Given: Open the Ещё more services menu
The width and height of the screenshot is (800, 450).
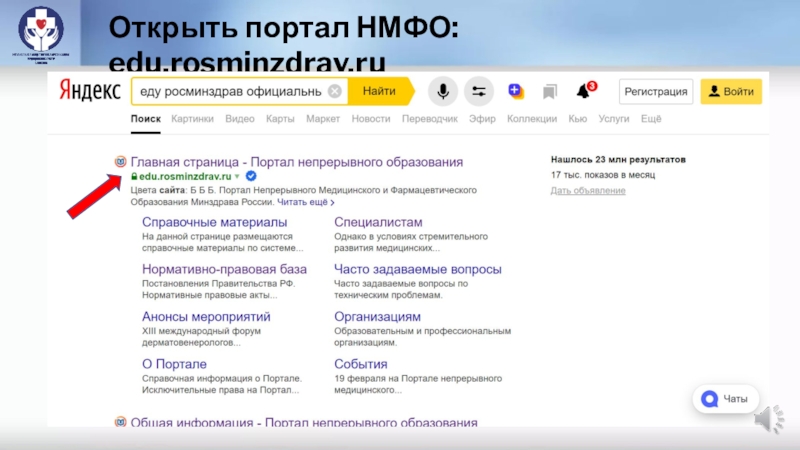Looking at the screenshot, I should pyautogui.click(x=651, y=118).
